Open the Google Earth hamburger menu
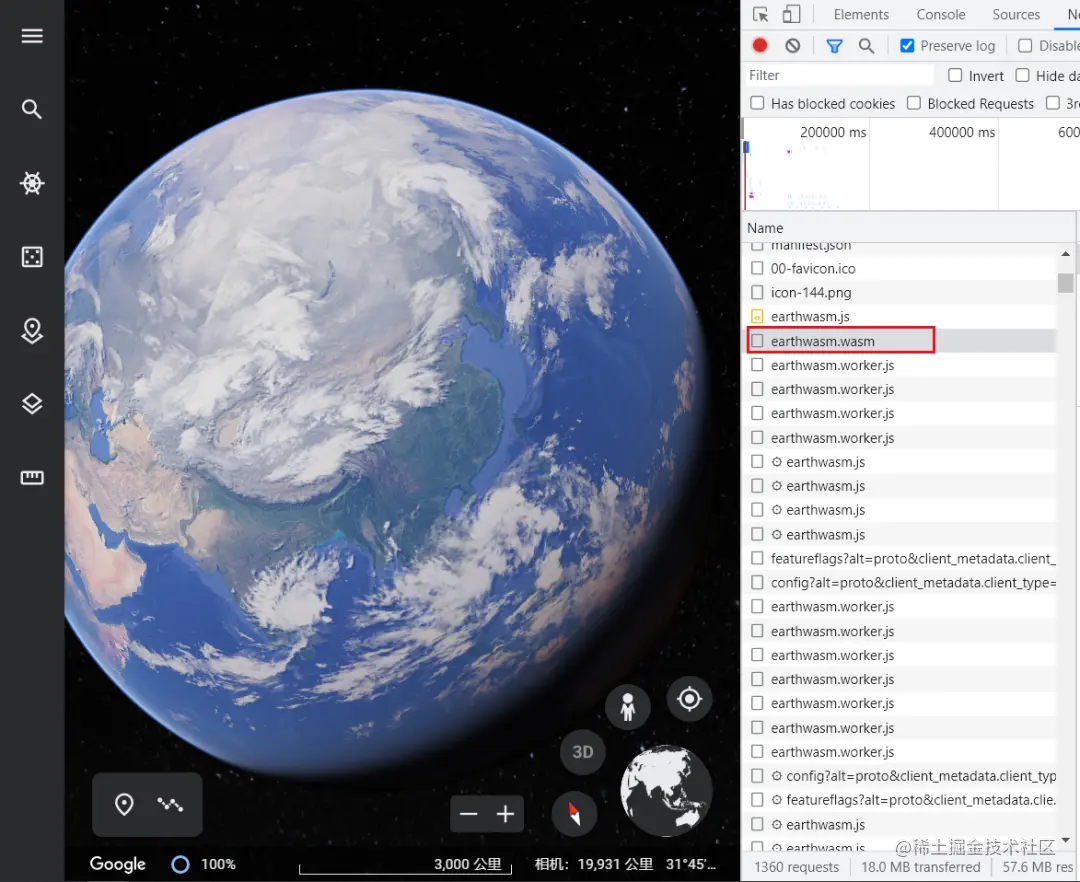 coord(32,36)
